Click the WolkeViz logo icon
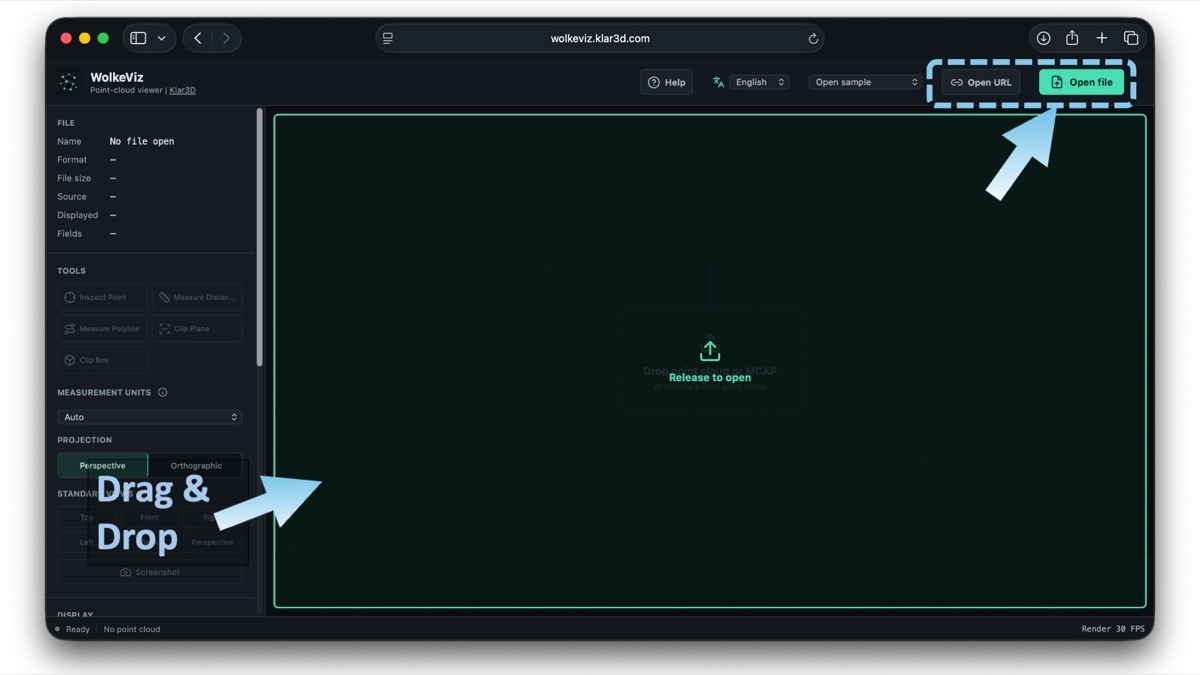Viewport: 1200px width, 675px height. tap(68, 82)
